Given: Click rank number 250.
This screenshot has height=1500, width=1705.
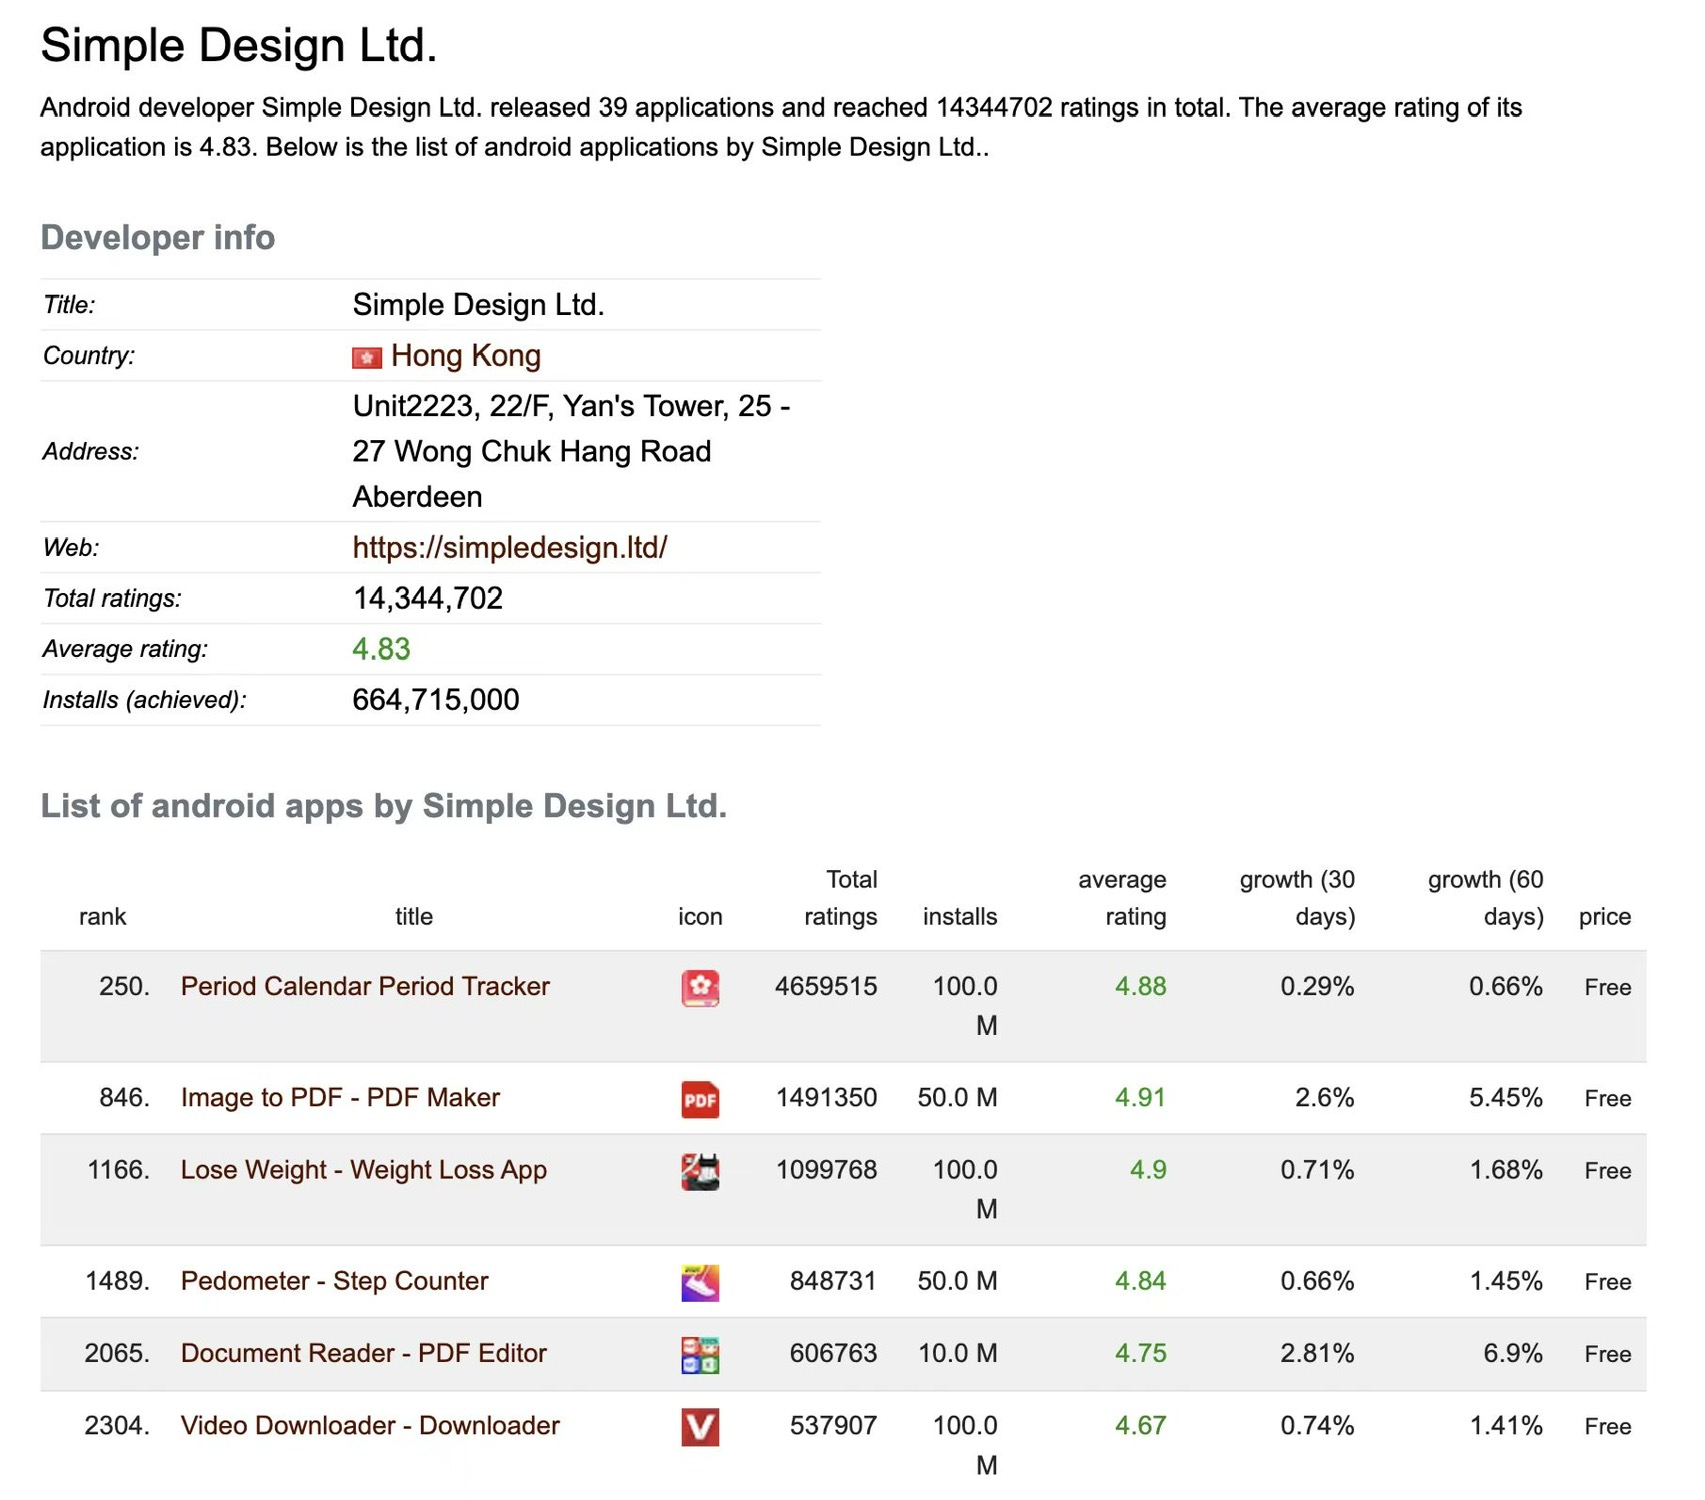Looking at the screenshot, I should [124, 986].
